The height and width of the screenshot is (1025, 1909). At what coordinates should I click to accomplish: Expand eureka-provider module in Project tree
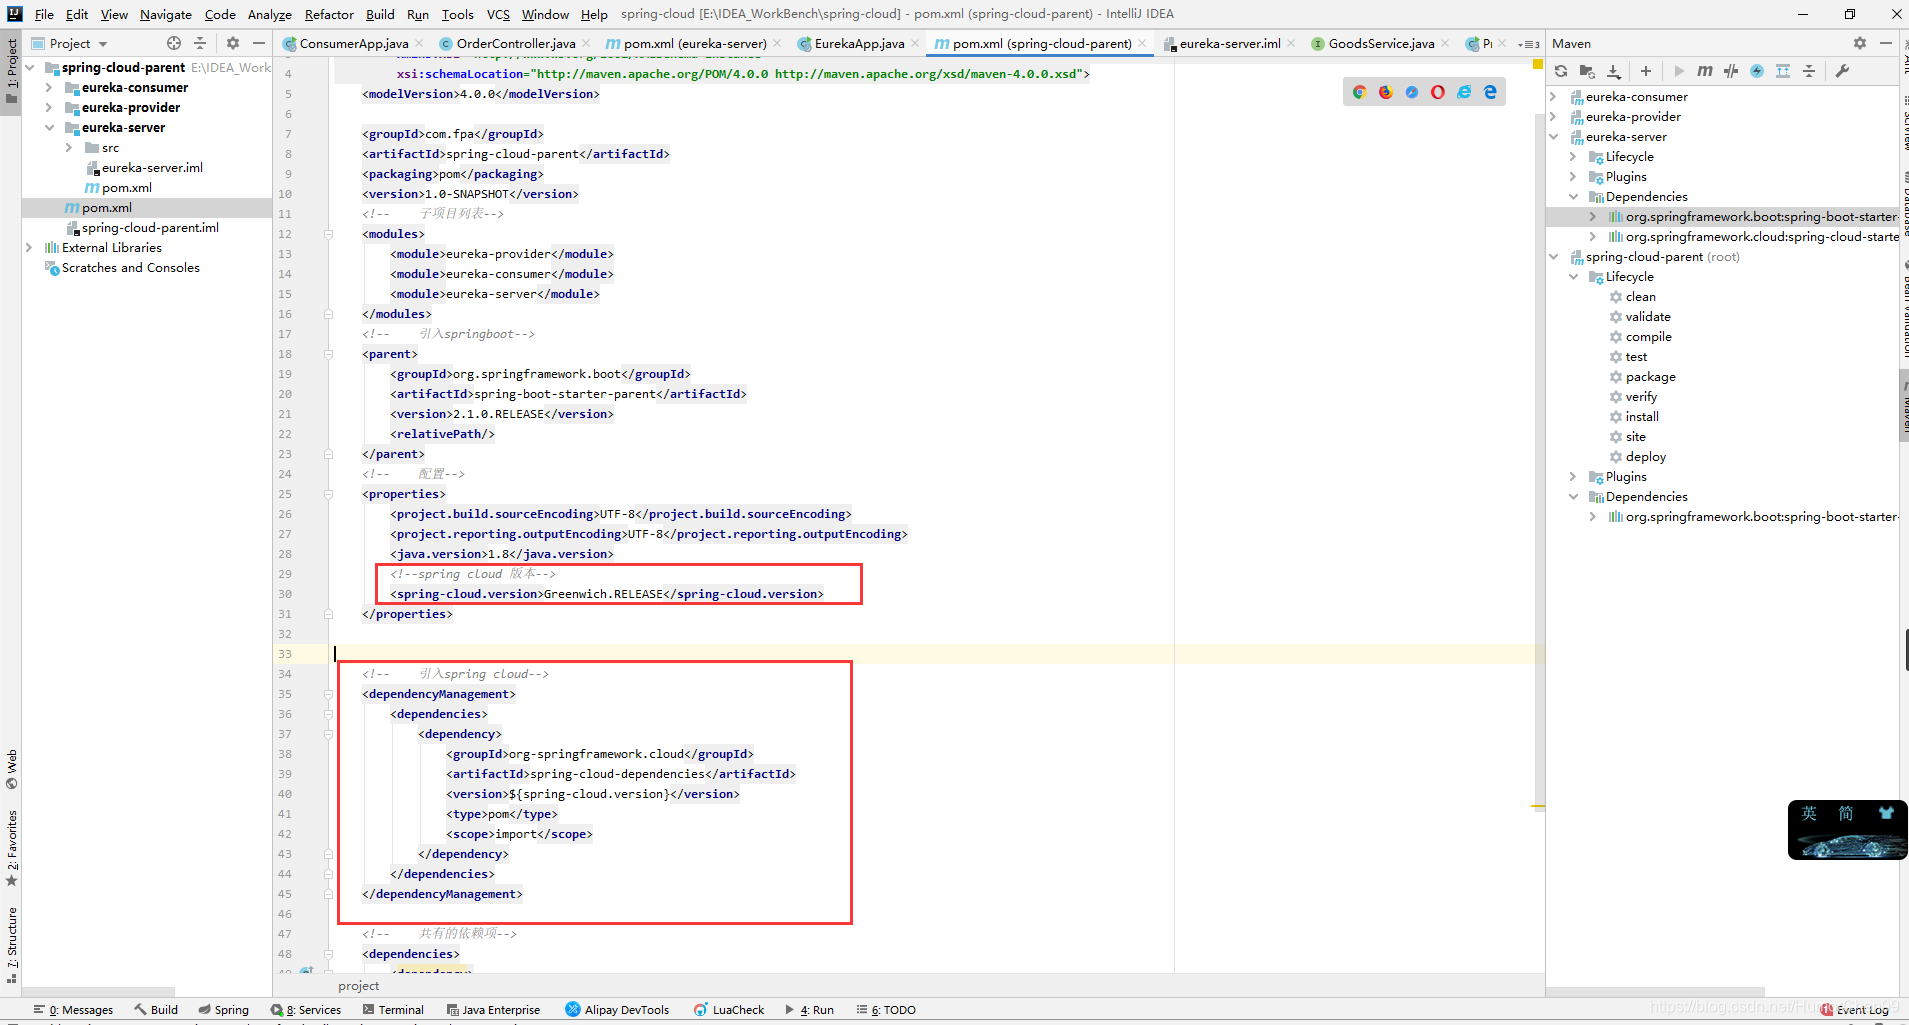click(49, 108)
